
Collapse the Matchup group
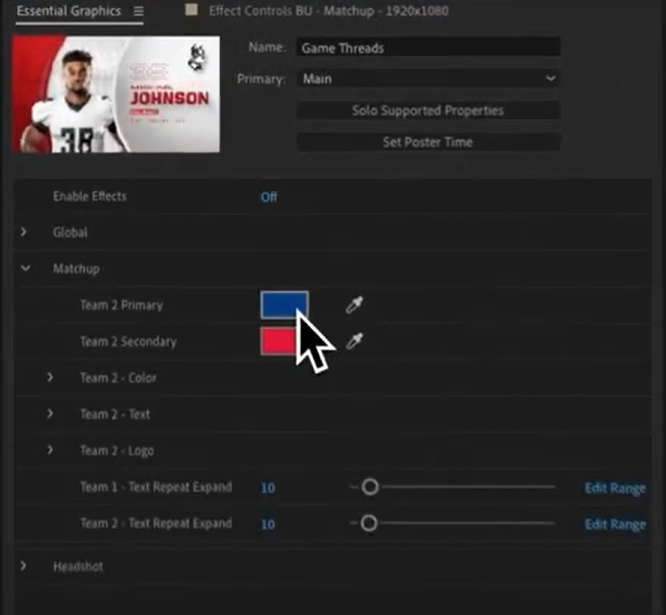pos(24,269)
